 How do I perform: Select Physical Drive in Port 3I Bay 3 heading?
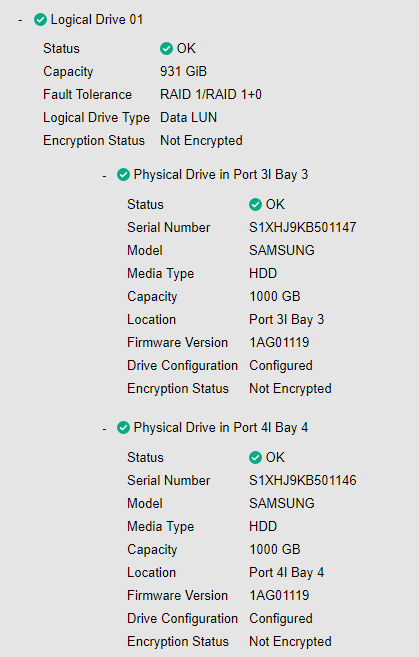coord(221,175)
